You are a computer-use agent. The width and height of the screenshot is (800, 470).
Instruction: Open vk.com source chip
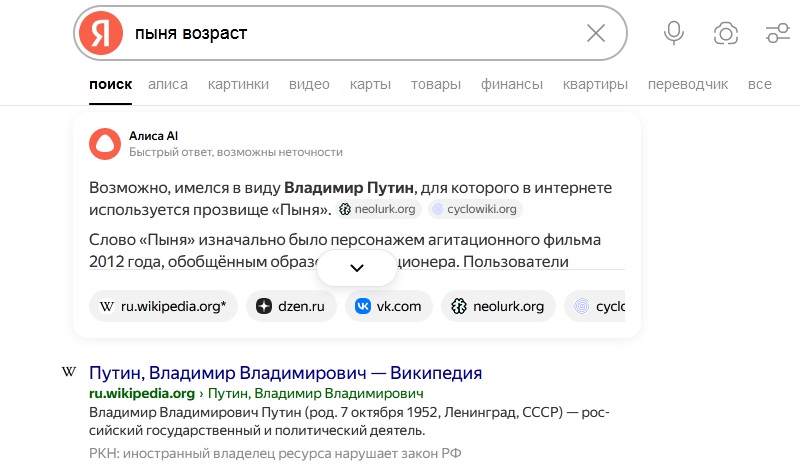coord(389,306)
